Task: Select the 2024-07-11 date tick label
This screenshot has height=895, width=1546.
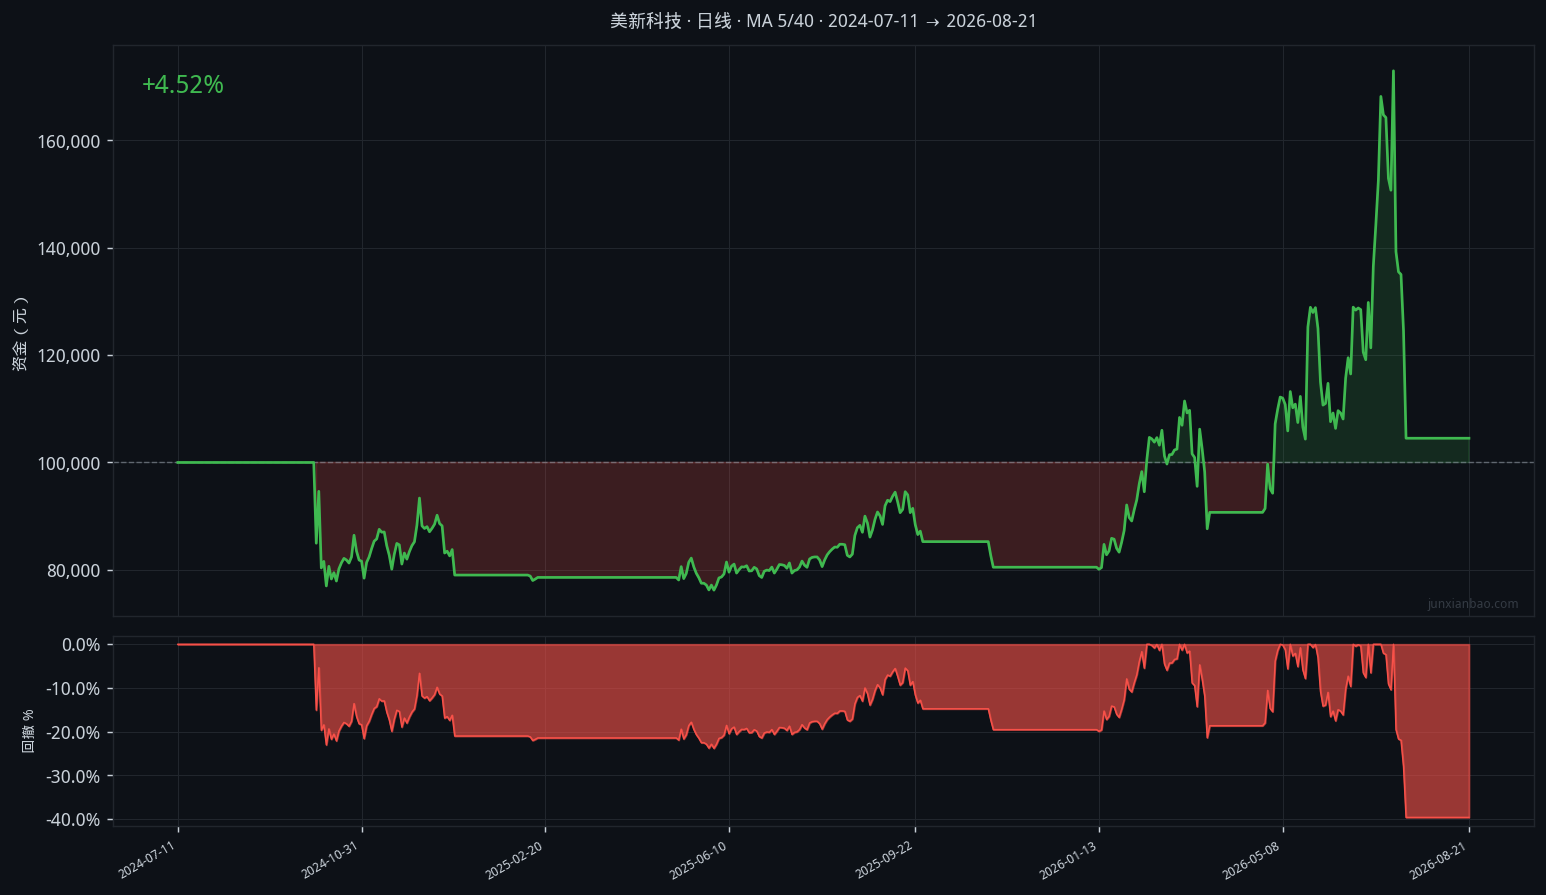Action: tap(147, 860)
